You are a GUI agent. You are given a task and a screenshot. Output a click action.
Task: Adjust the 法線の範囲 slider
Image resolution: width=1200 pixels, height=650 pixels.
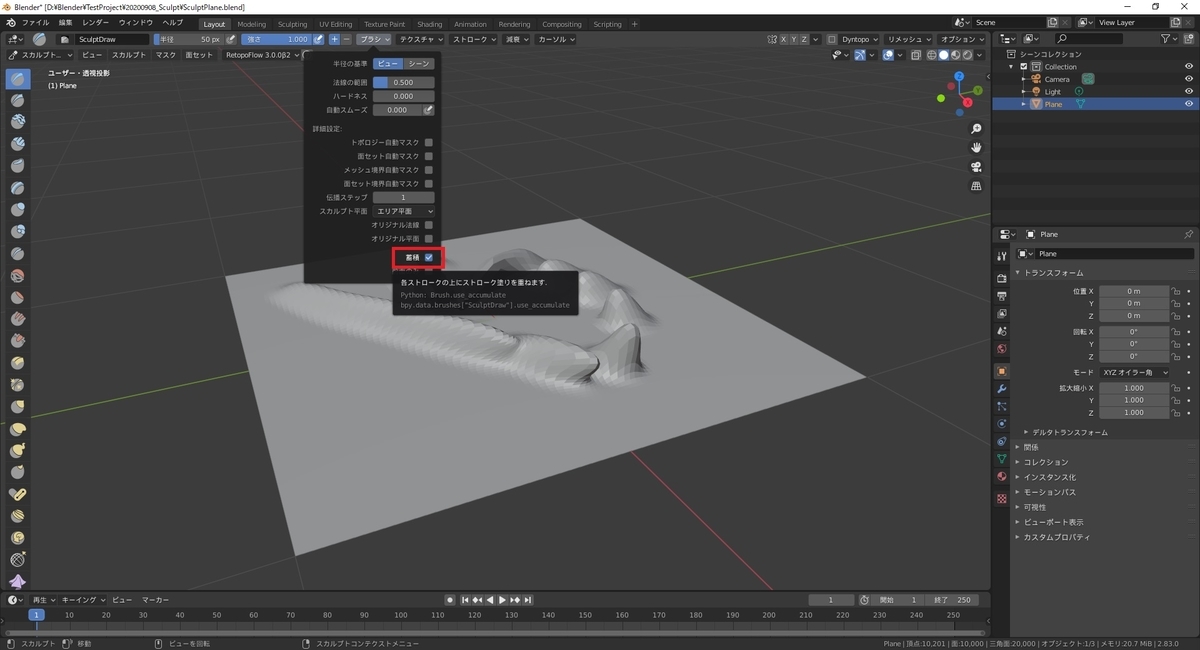click(404, 82)
